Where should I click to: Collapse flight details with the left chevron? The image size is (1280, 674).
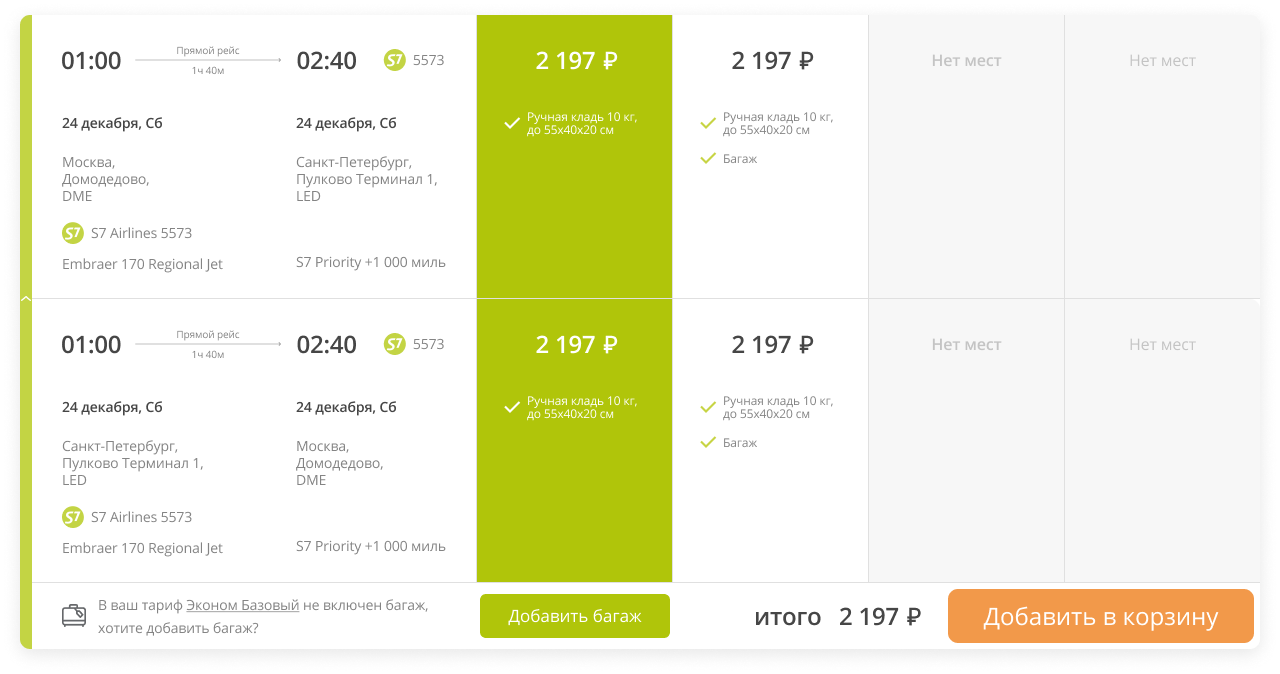(26, 298)
